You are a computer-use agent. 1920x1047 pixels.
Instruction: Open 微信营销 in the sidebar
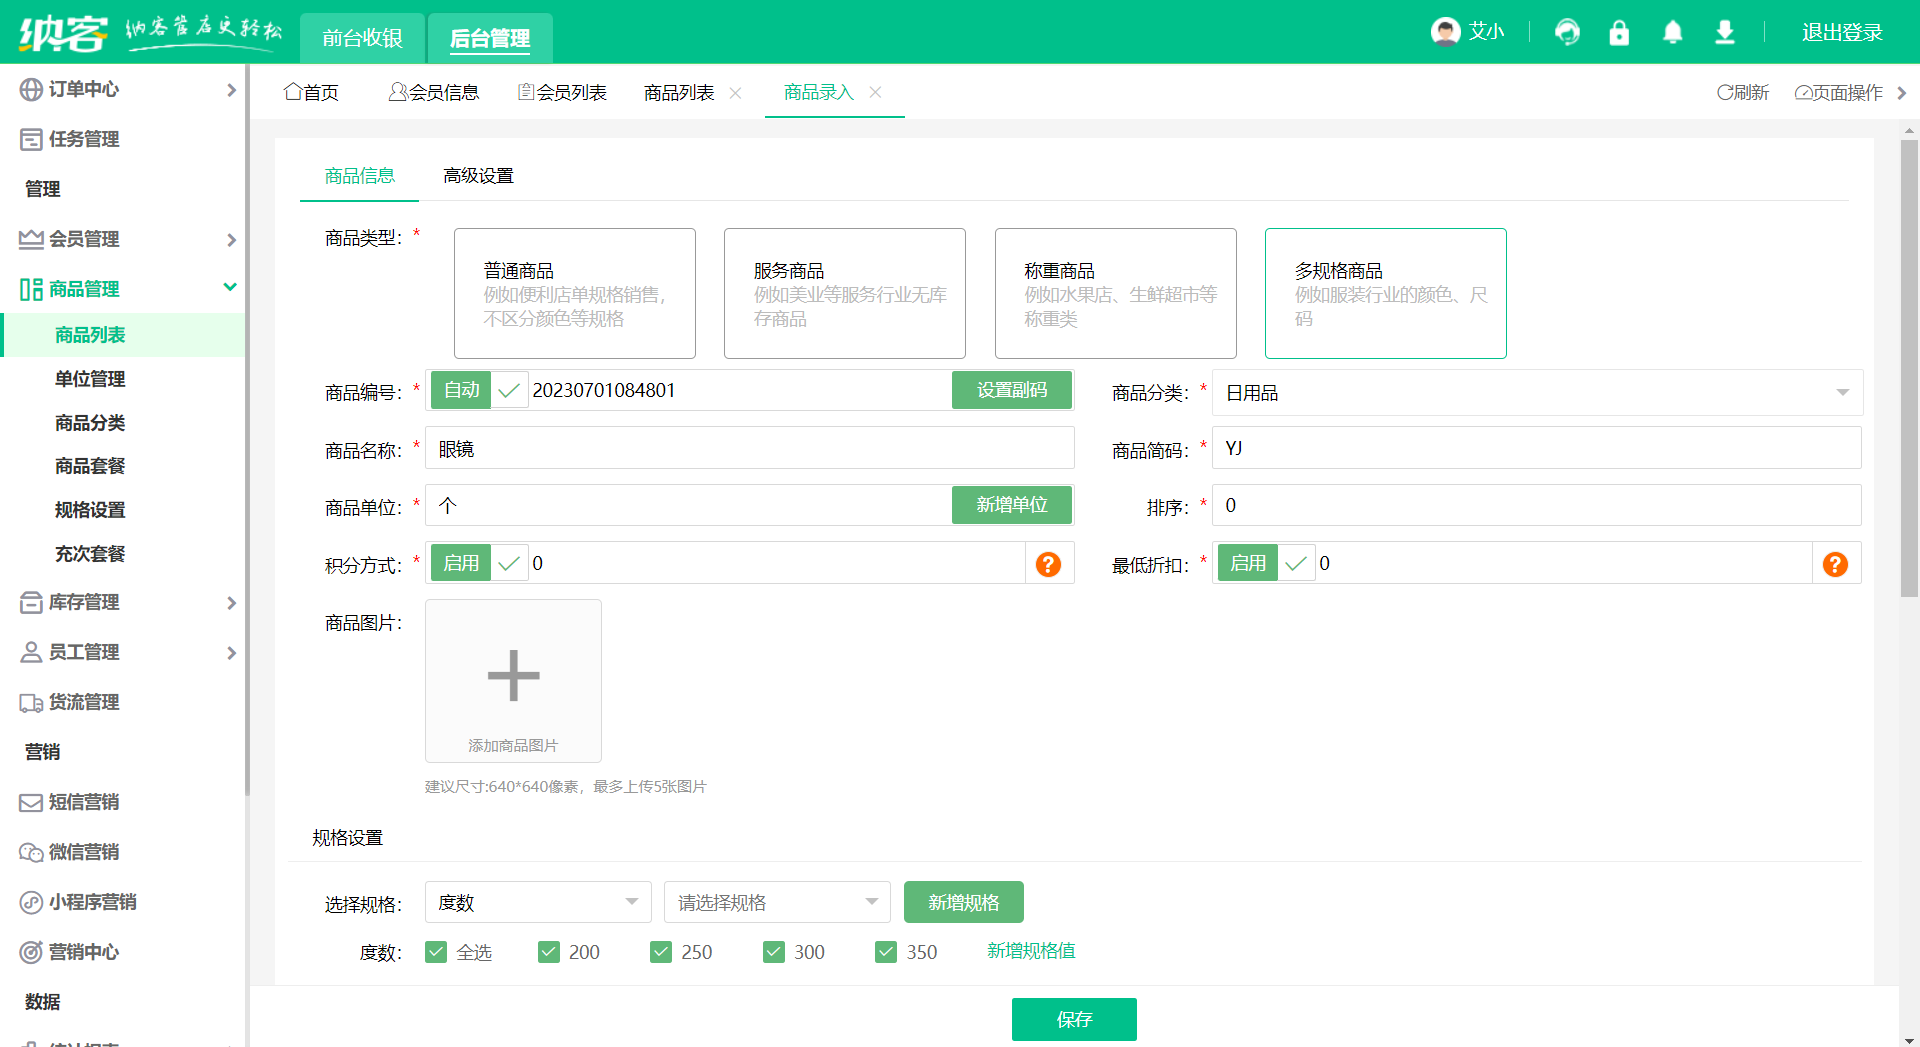[x=84, y=852]
